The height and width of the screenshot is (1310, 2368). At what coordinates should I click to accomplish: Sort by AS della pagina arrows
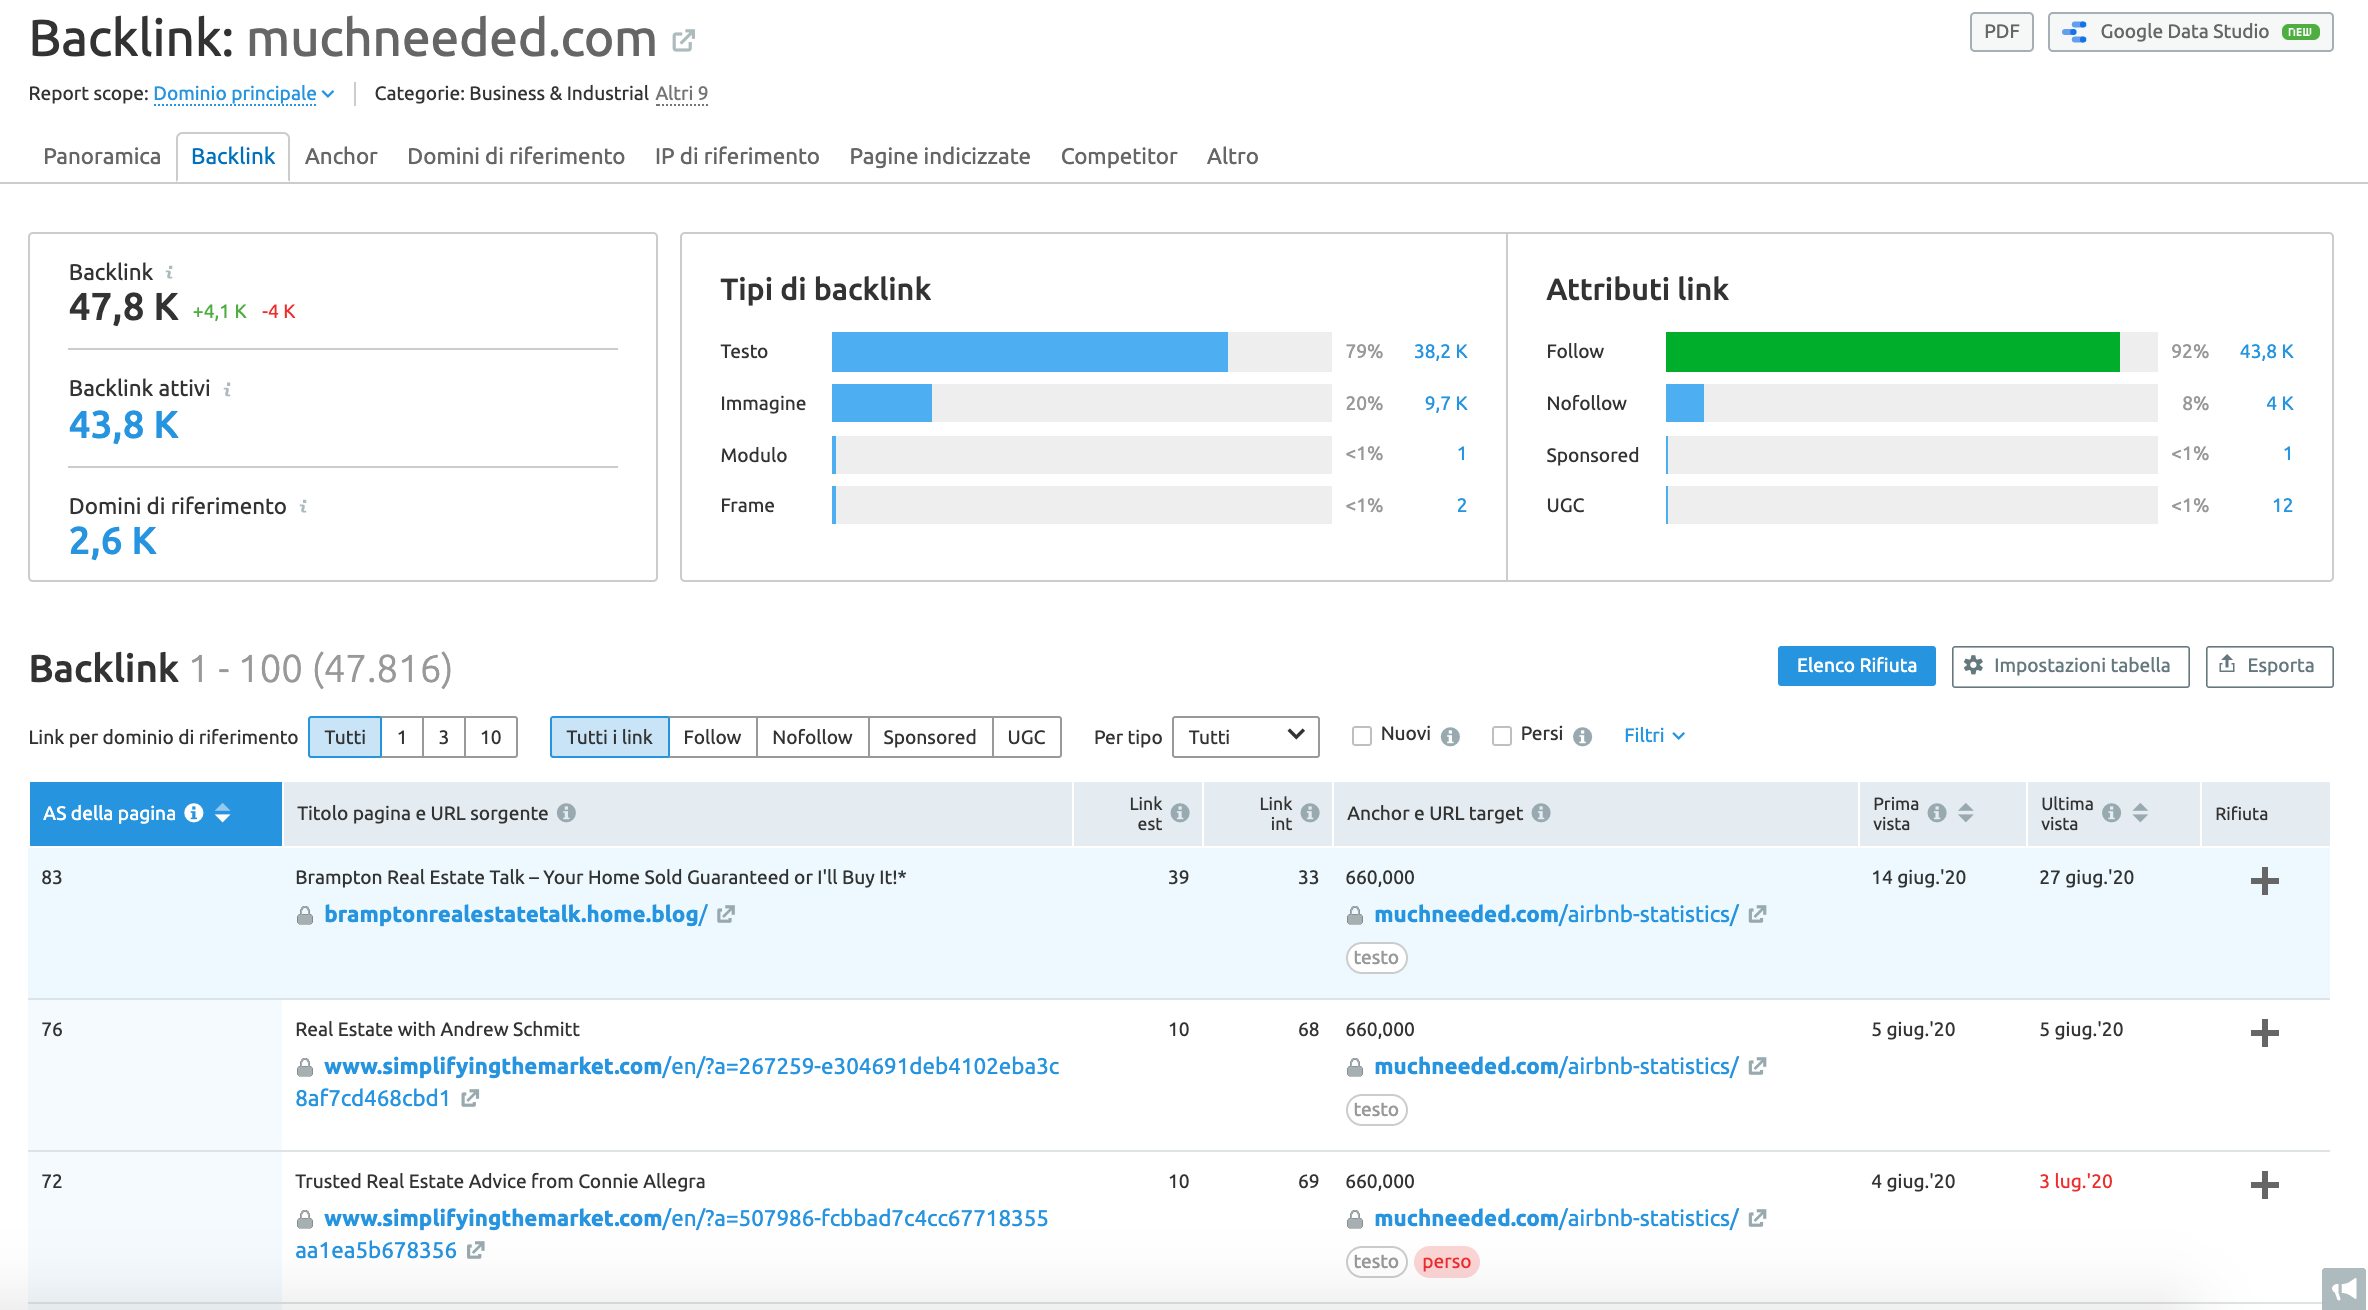pos(223,813)
